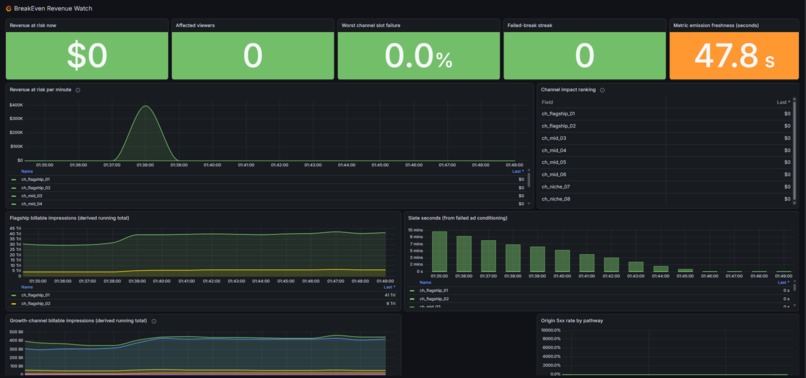Sort Channel impact ranking by Last column

[784, 102]
